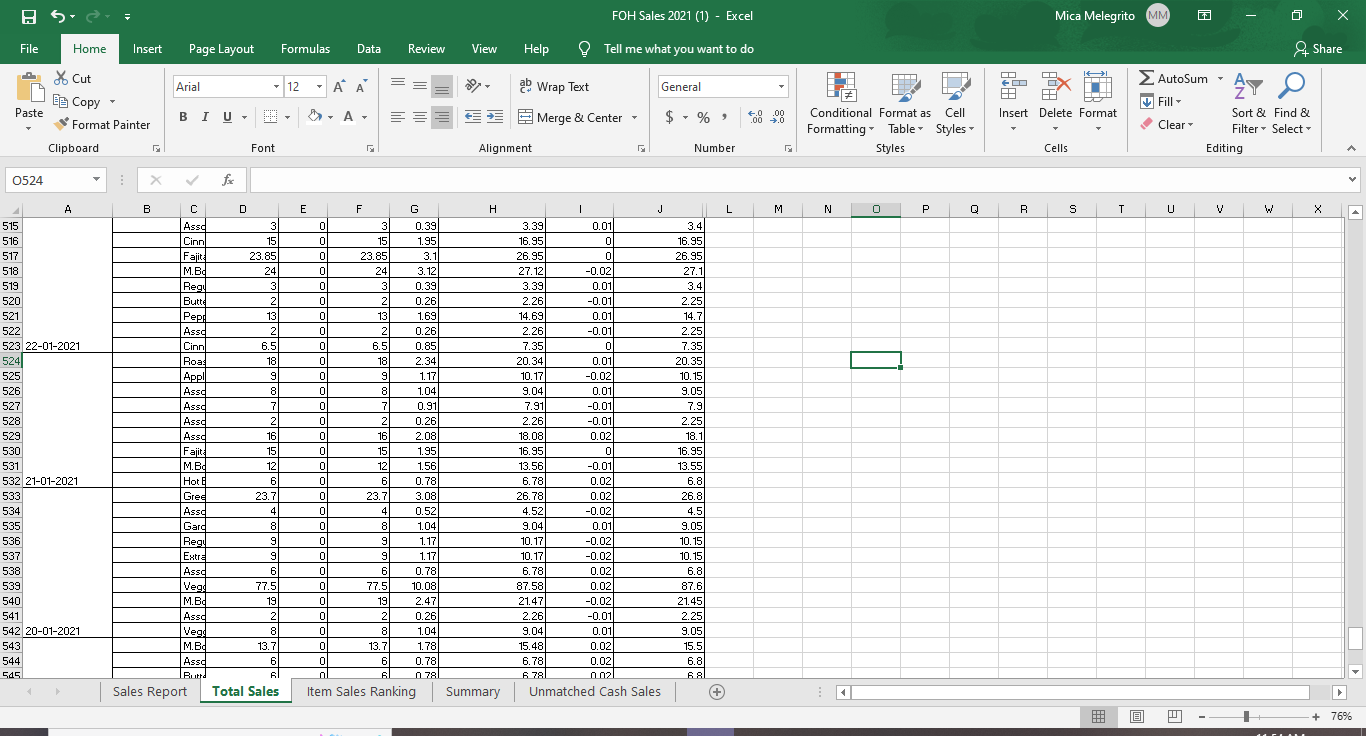Pick the Fill Color paint bucket

click(x=314, y=118)
